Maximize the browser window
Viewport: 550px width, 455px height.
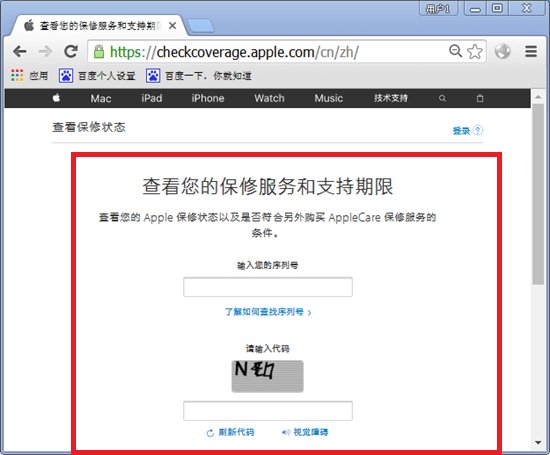[x=497, y=8]
